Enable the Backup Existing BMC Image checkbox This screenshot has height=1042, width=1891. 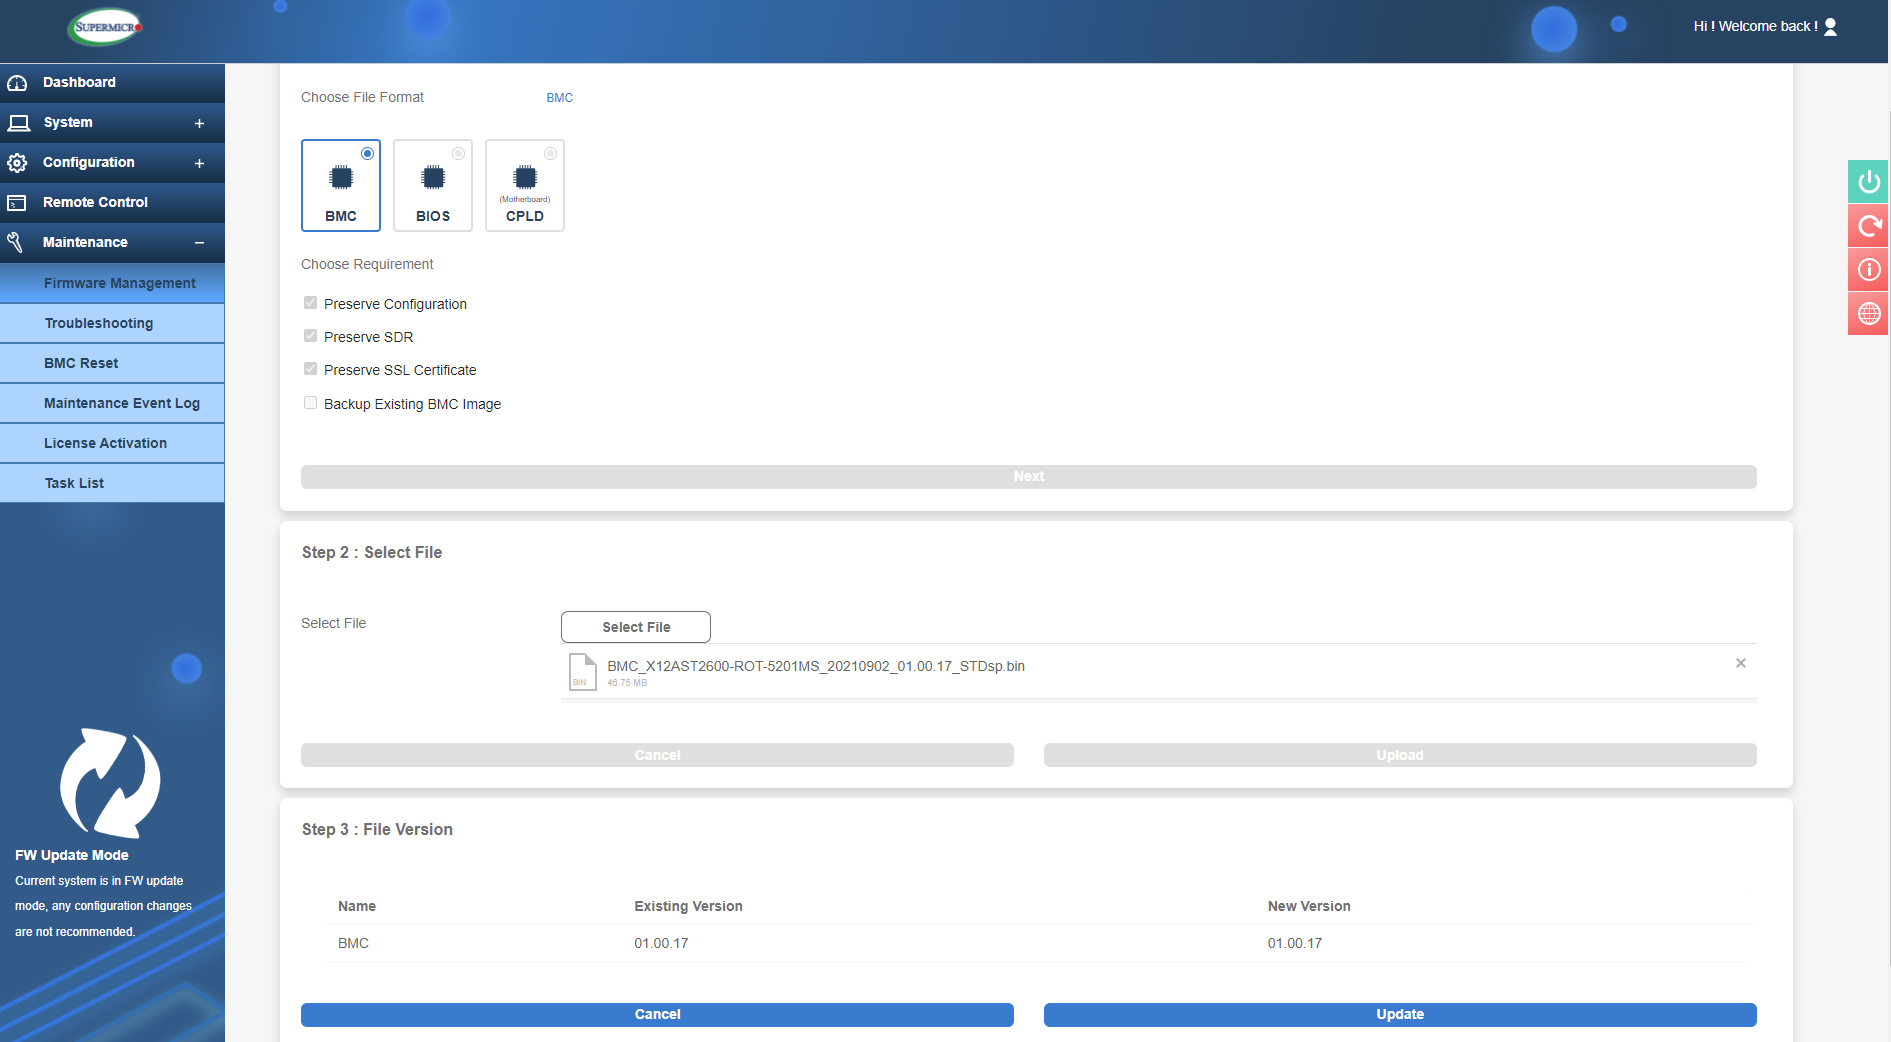(x=310, y=403)
